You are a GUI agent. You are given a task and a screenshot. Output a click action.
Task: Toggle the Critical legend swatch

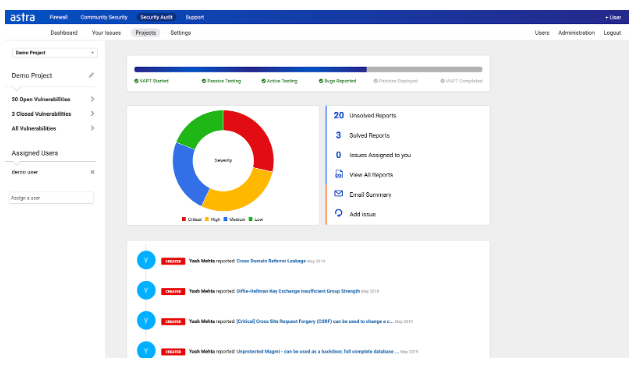pyautogui.click(x=184, y=219)
